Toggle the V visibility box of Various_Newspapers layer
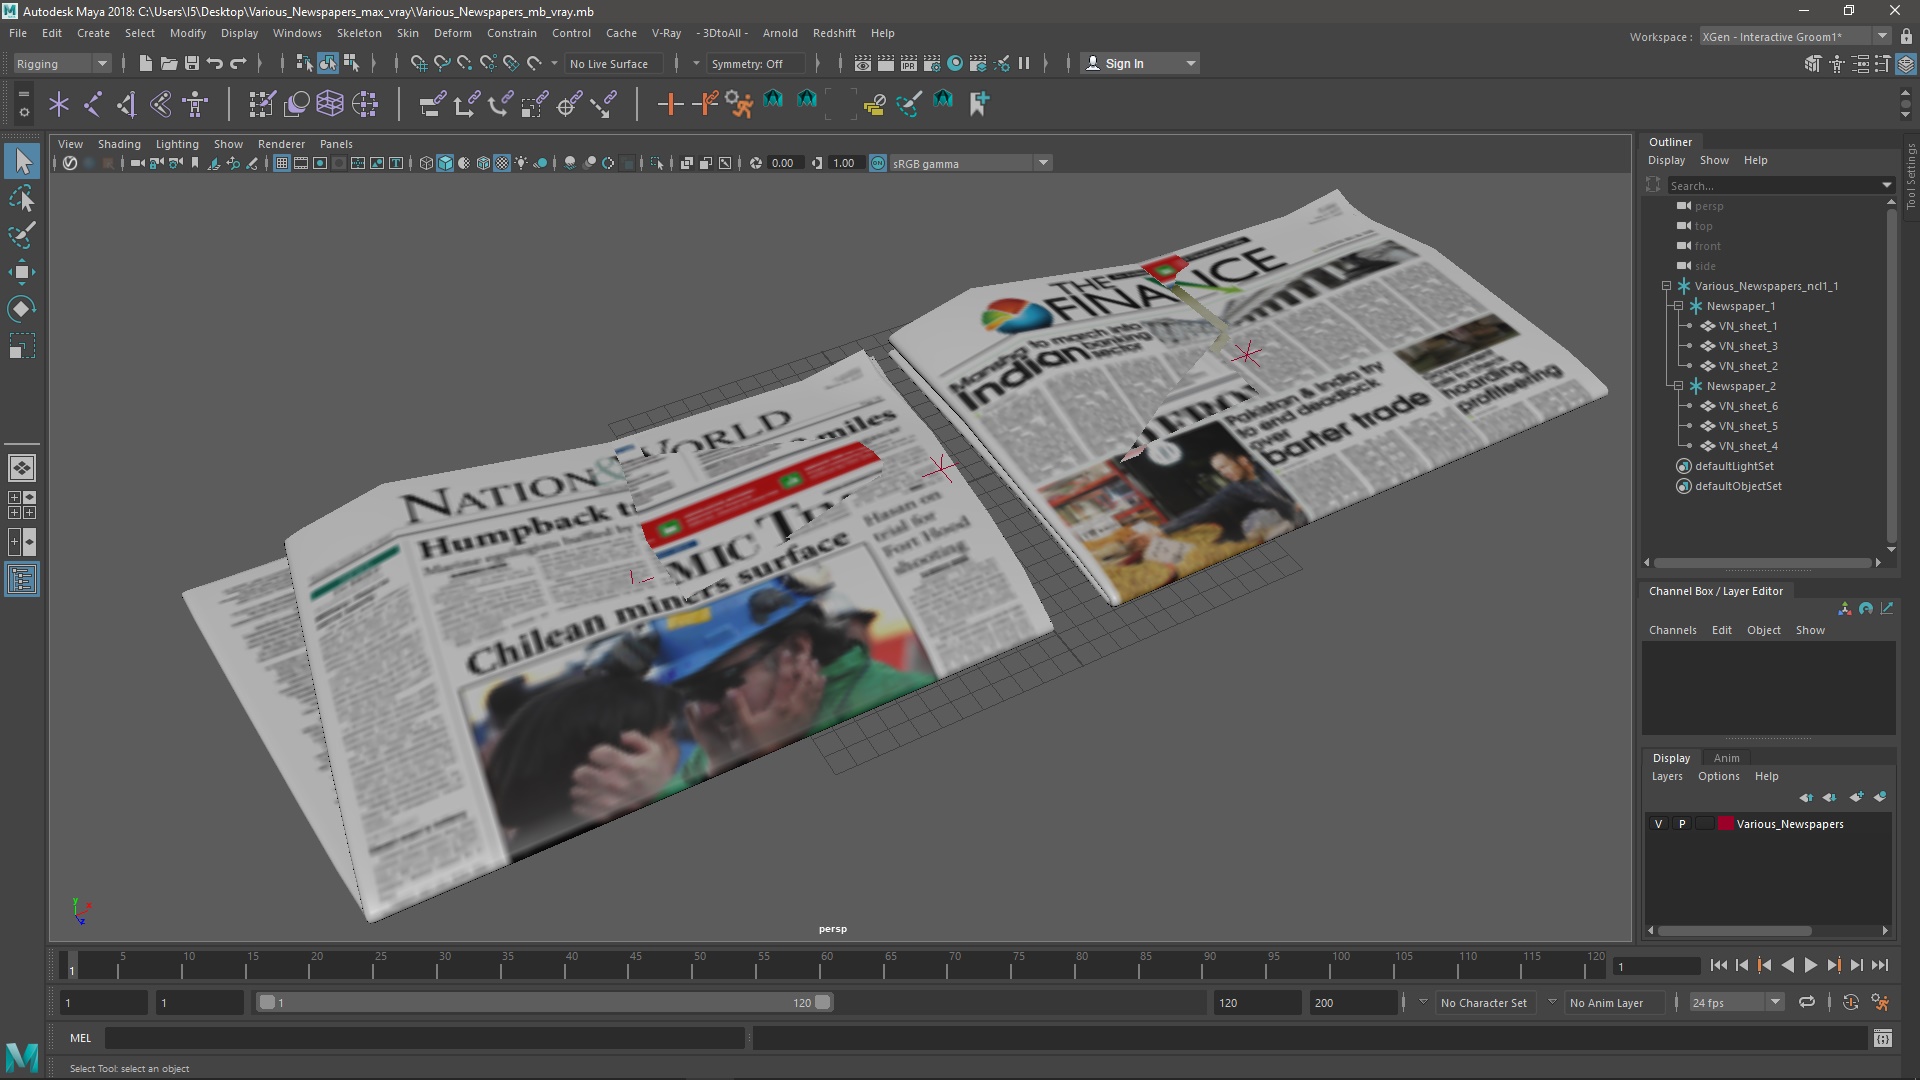Viewport: 1920px width, 1080px height. 1658,824
